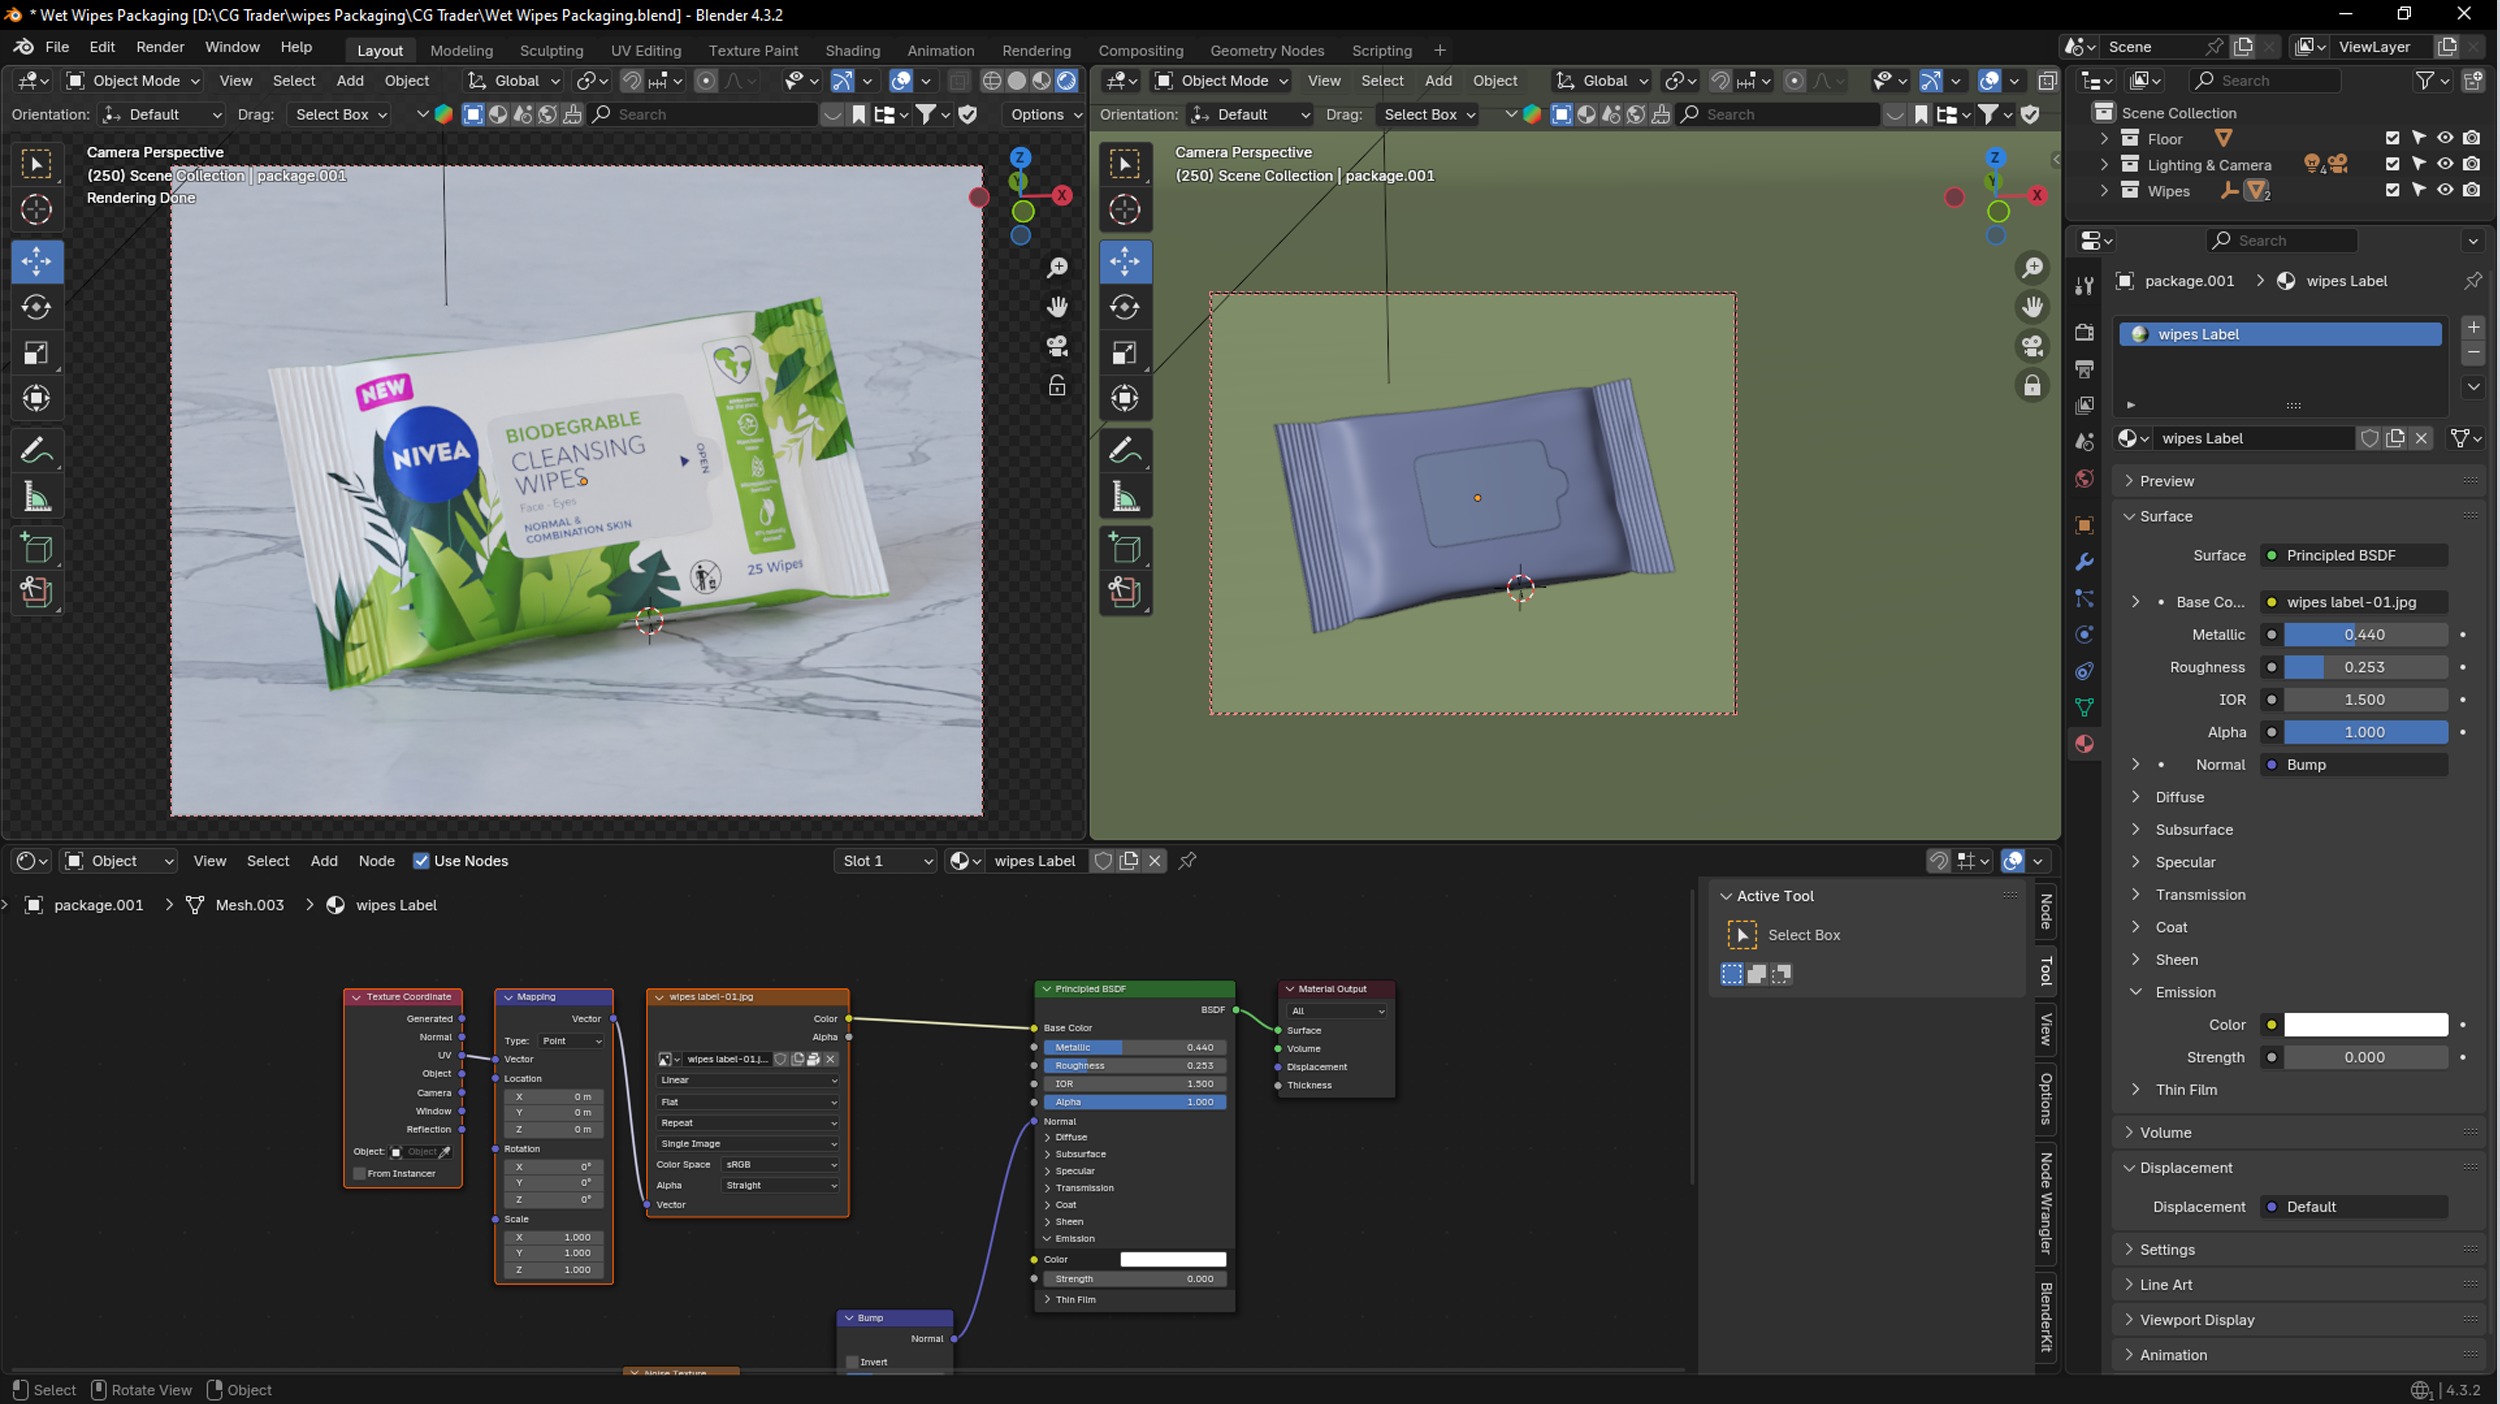Click the Measure tool in right viewport
The height and width of the screenshot is (1404, 2500).
click(1125, 497)
